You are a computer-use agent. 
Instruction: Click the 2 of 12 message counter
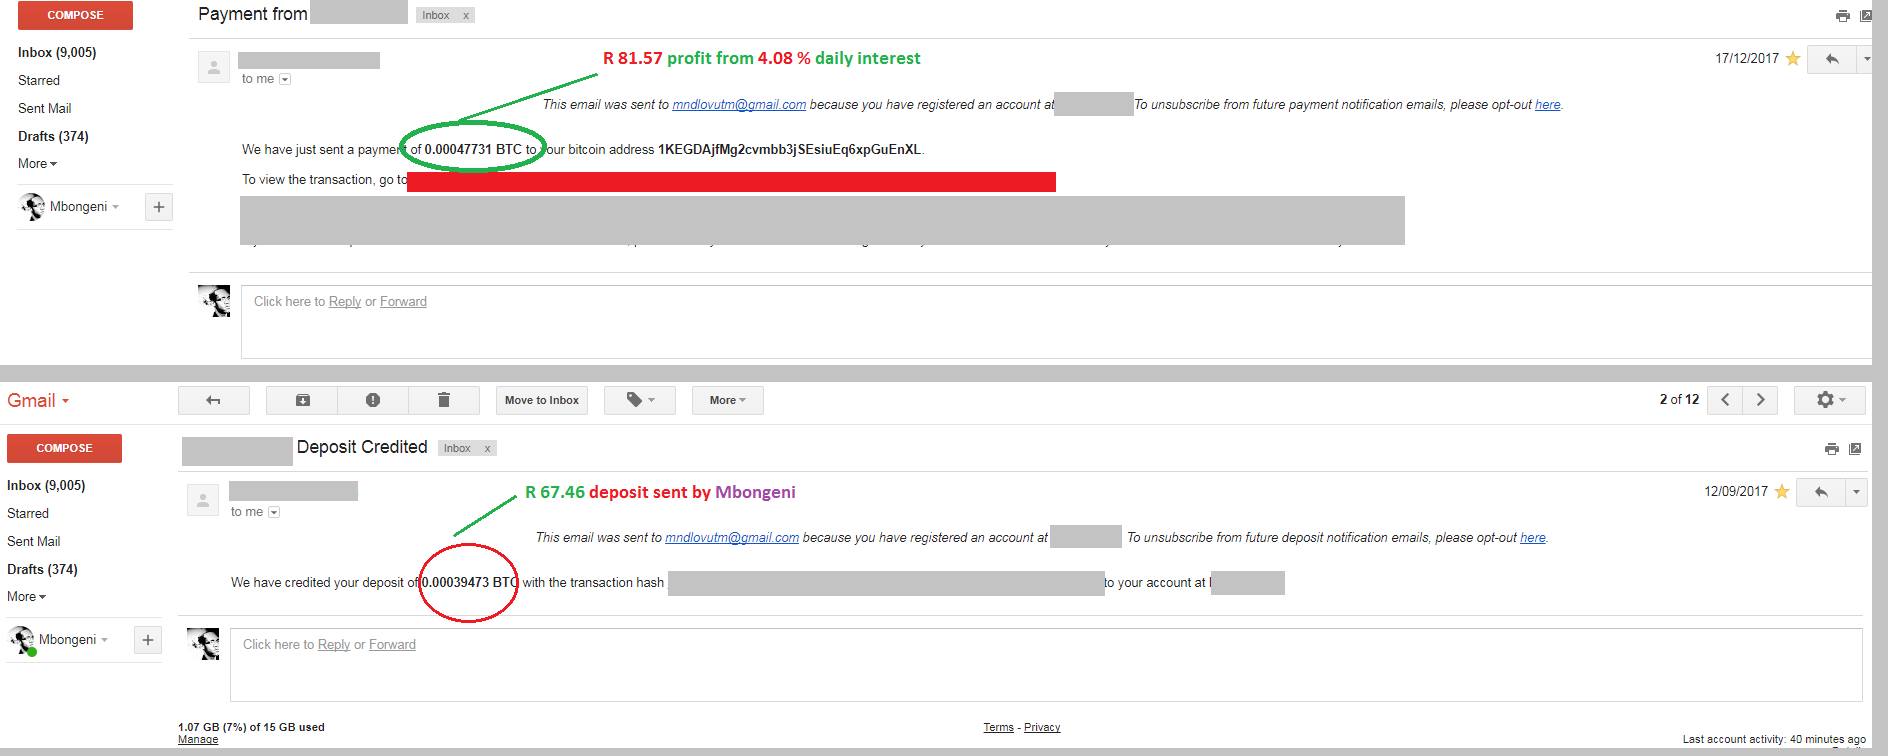click(x=1679, y=400)
